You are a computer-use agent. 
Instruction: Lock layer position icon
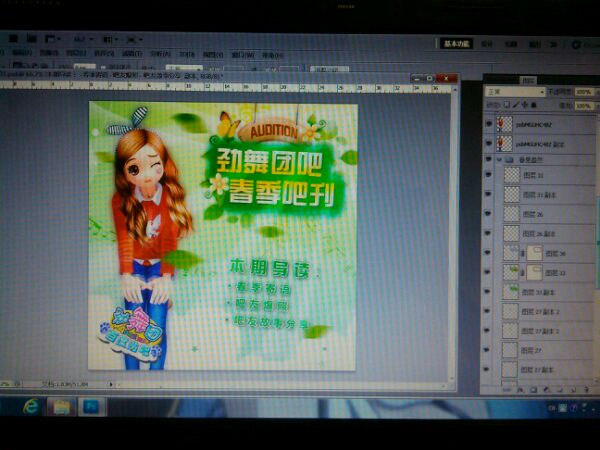[x=524, y=104]
